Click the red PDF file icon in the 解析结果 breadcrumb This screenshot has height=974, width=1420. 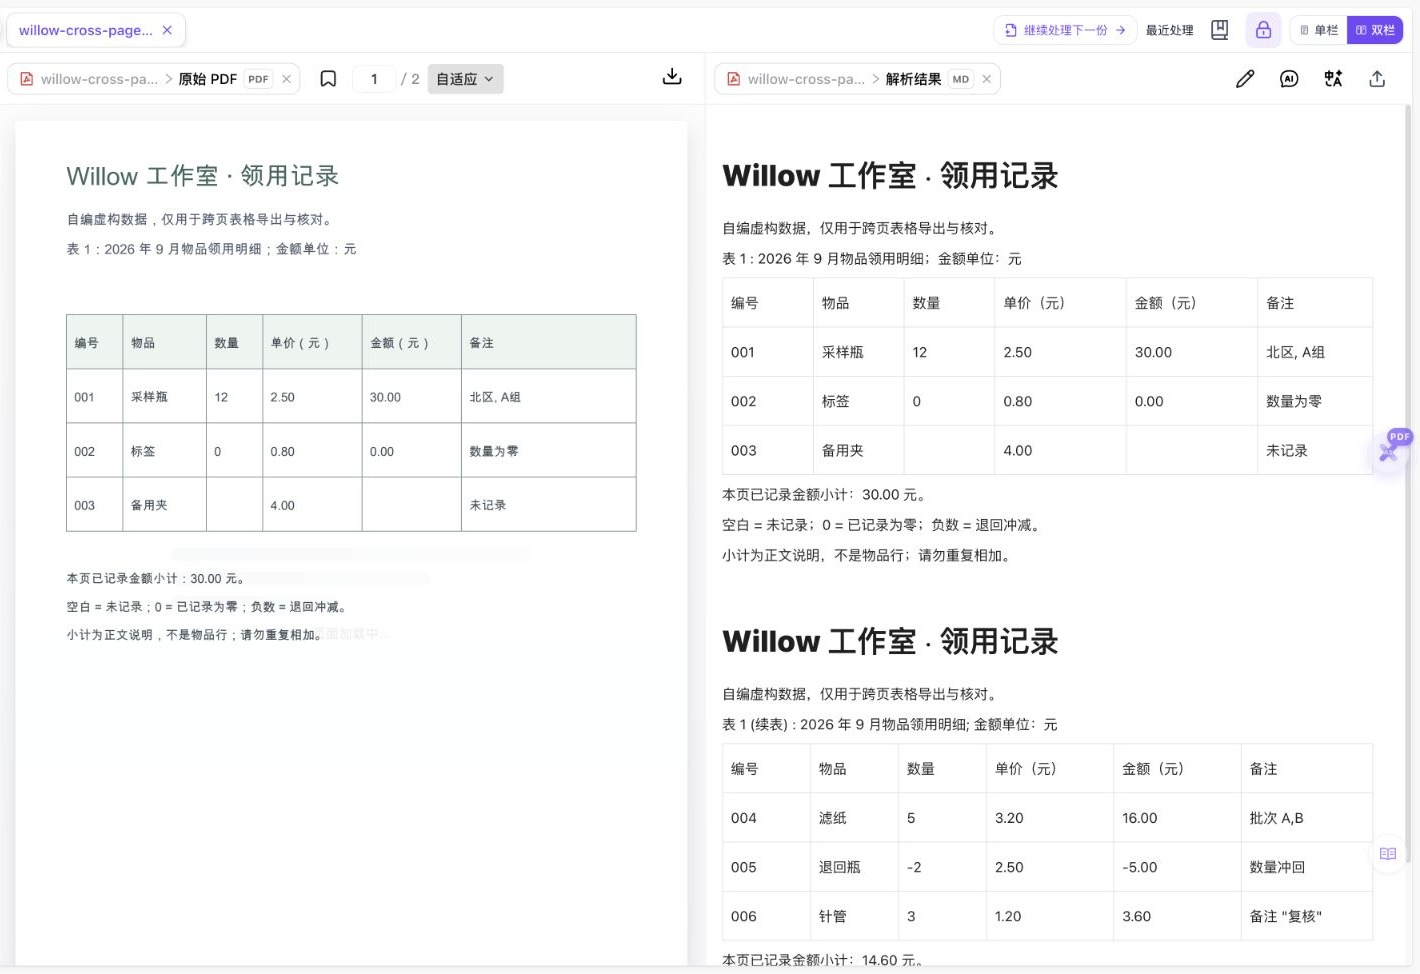point(734,79)
